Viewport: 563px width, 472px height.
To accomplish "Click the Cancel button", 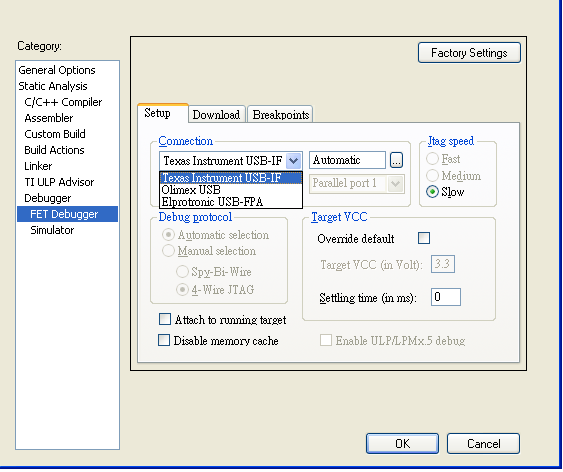I will (483, 444).
